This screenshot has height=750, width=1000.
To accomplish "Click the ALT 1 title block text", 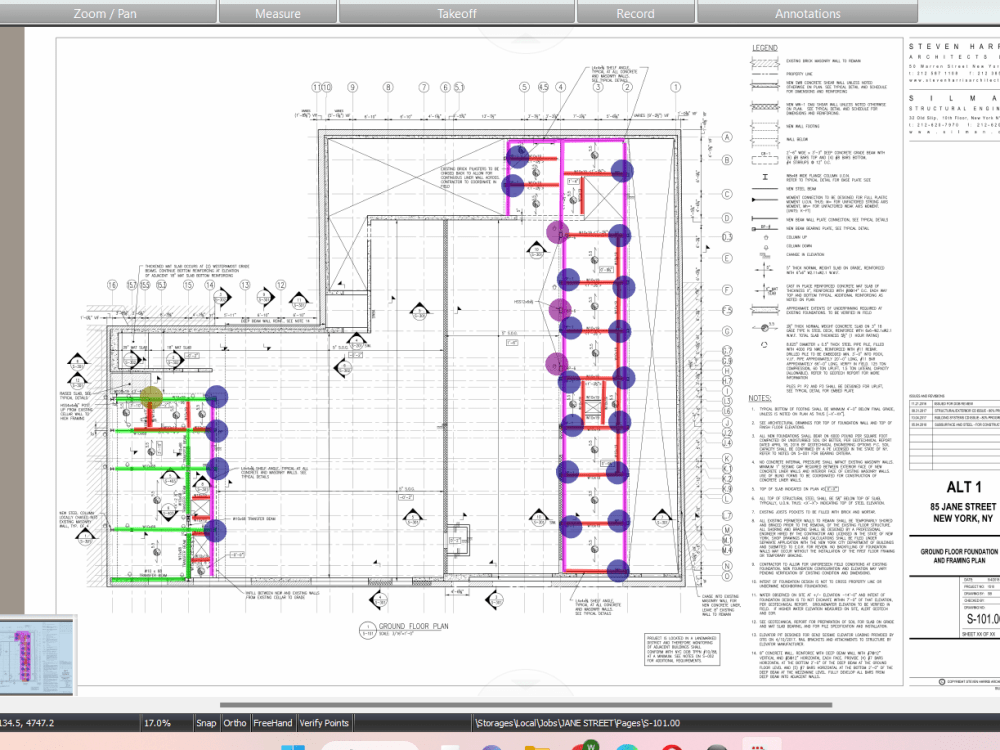I will (964, 487).
